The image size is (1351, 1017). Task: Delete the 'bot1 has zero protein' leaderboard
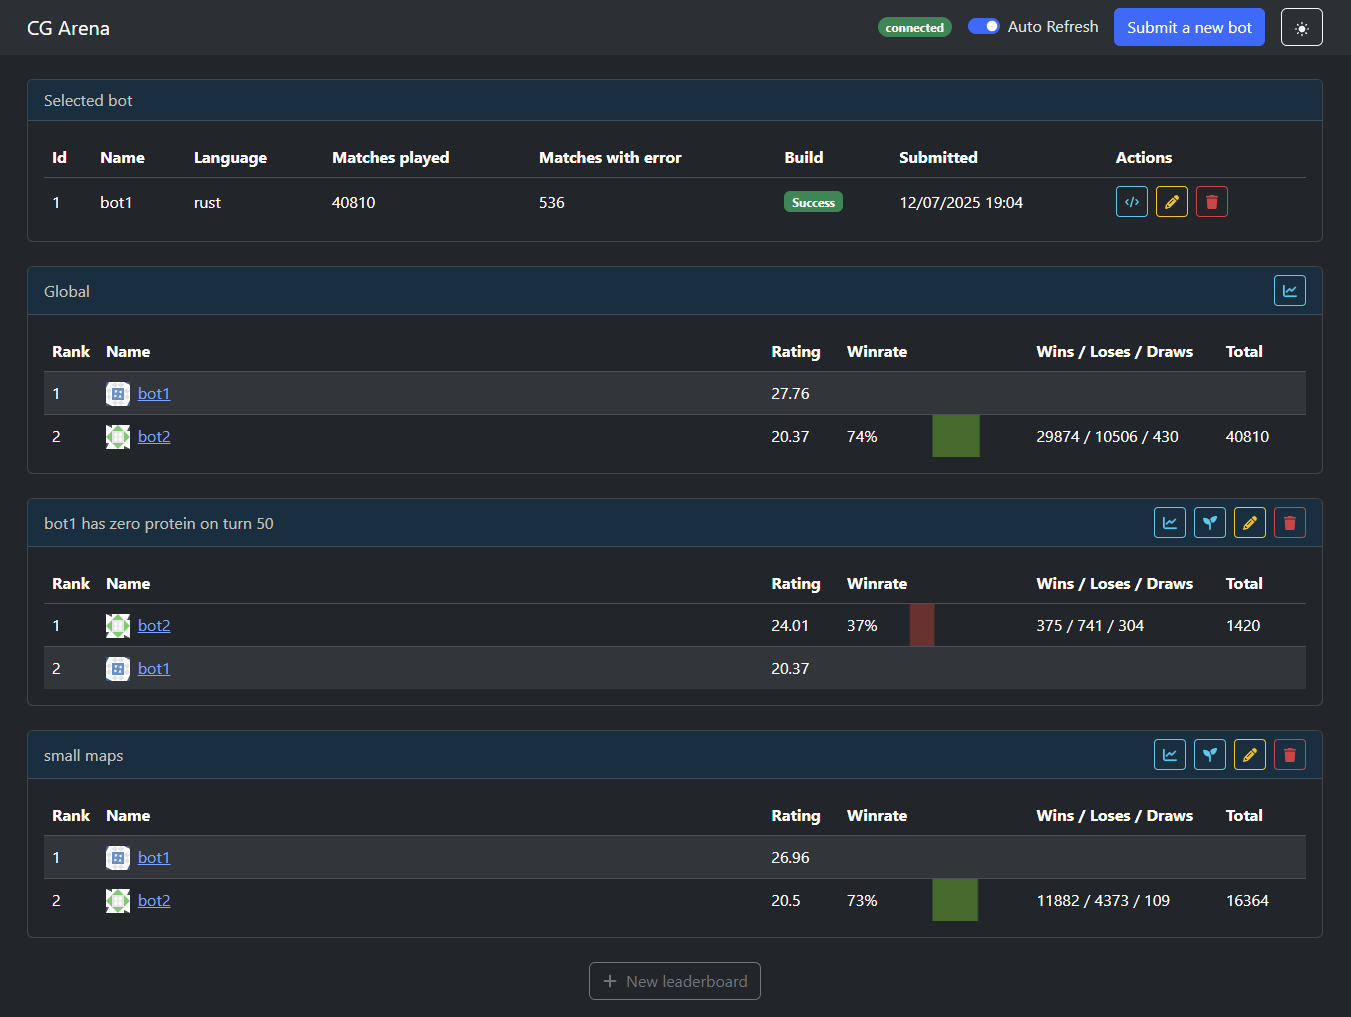coord(1289,522)
